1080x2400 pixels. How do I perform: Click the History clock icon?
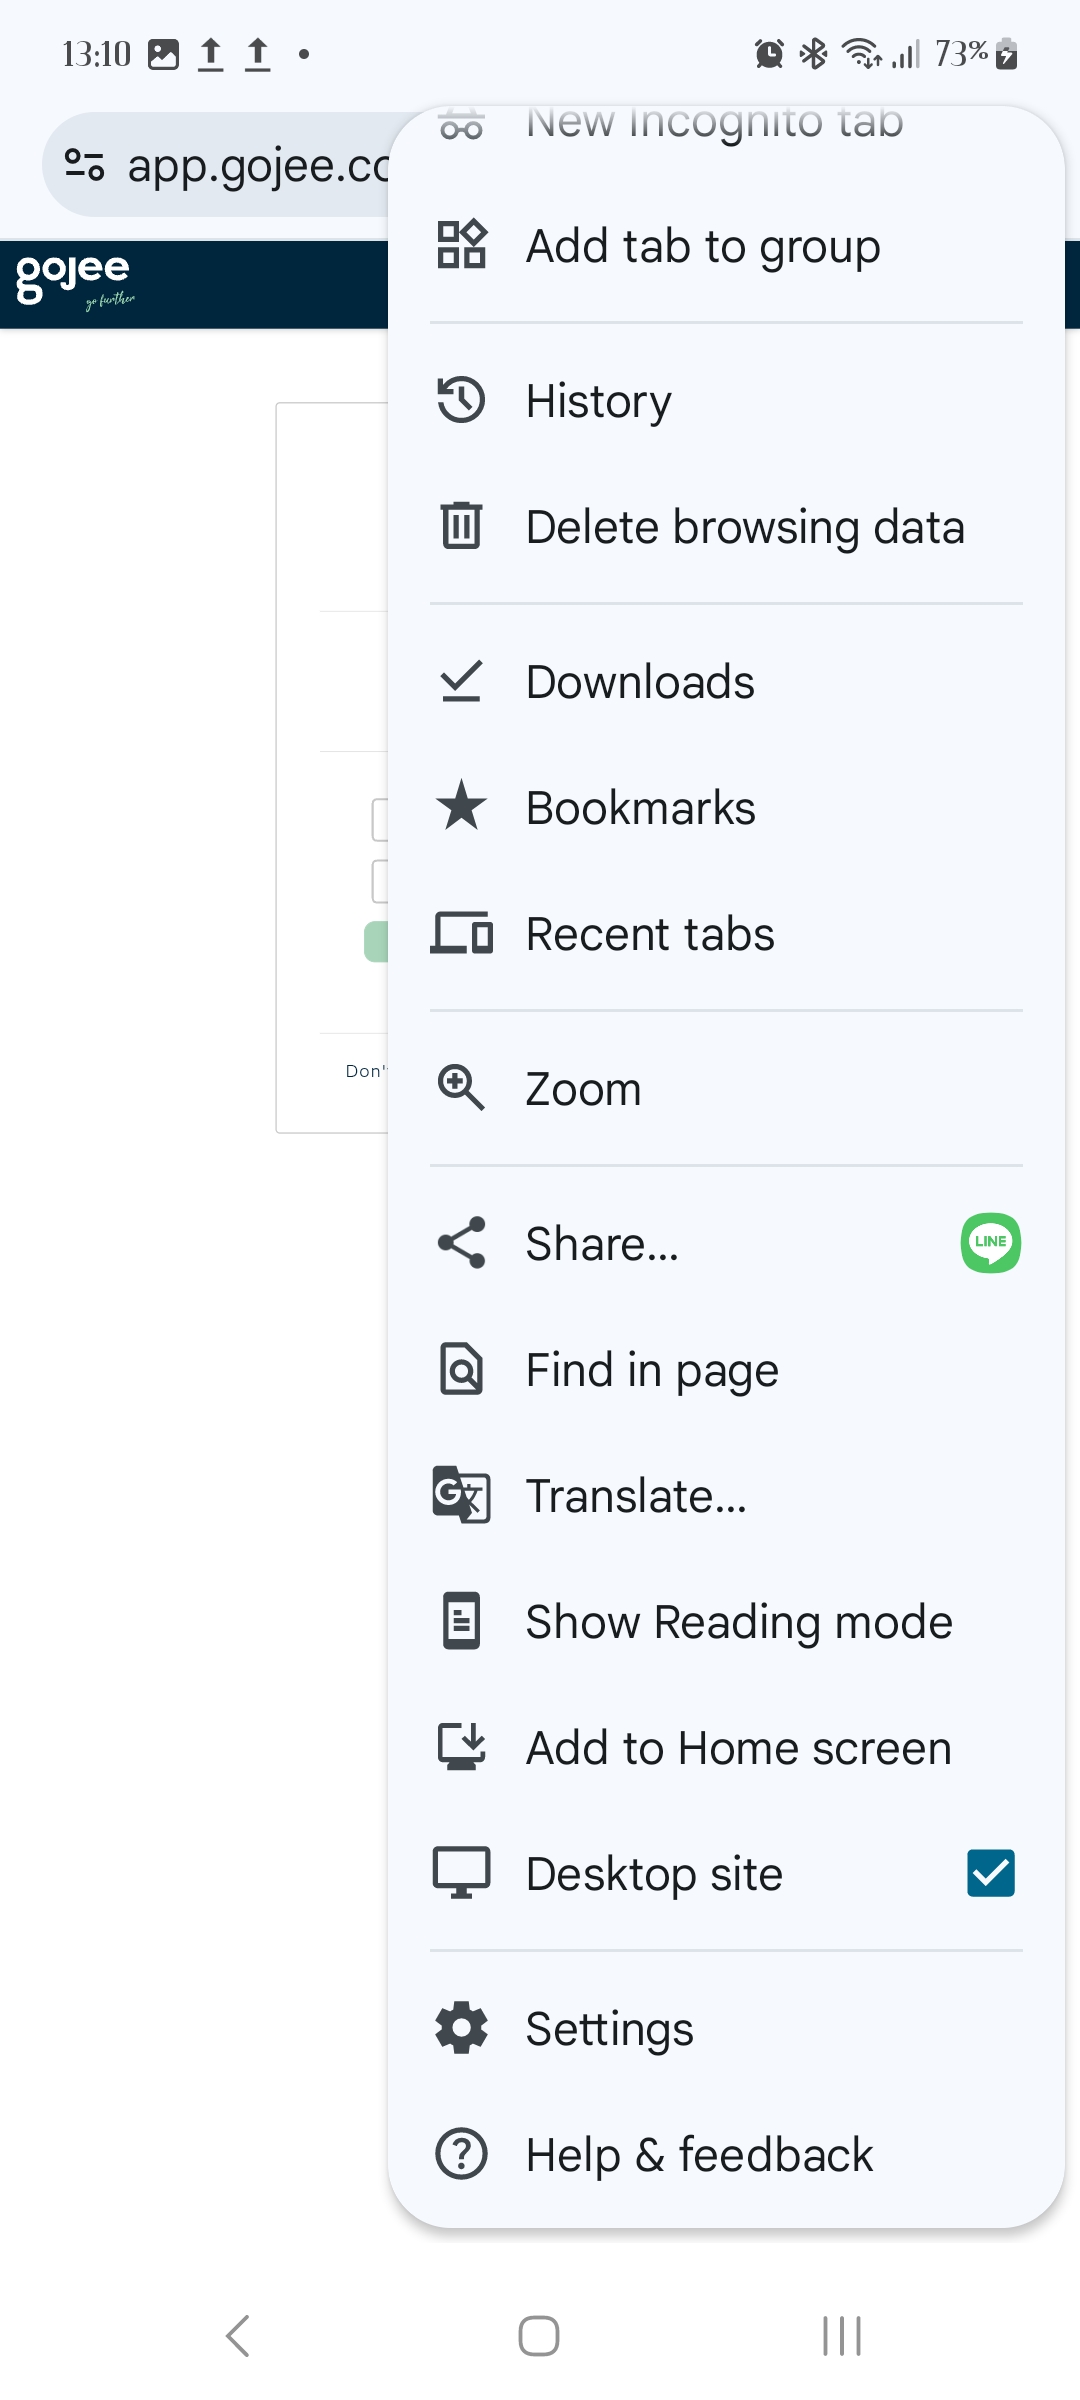pyautogui.click(x=461, y=401)
